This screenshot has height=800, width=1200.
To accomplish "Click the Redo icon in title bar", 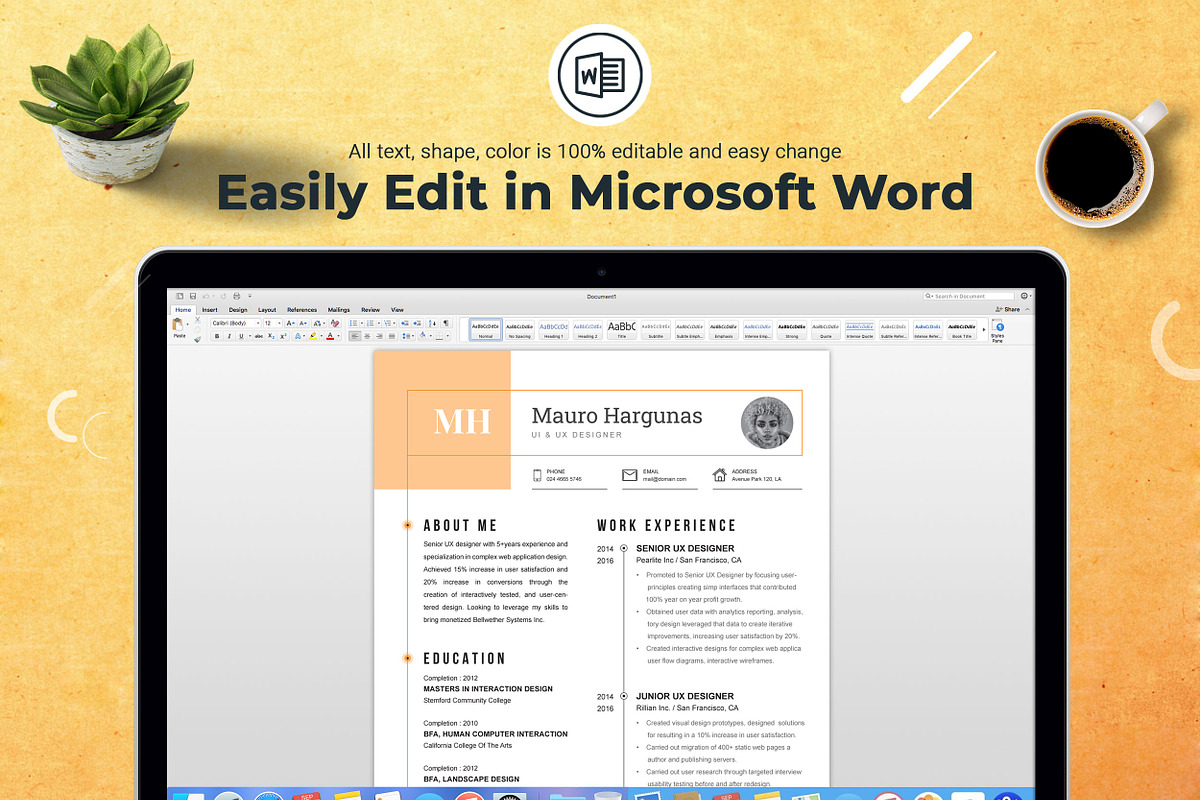I will pyautogui.click(x=223, y=296).
